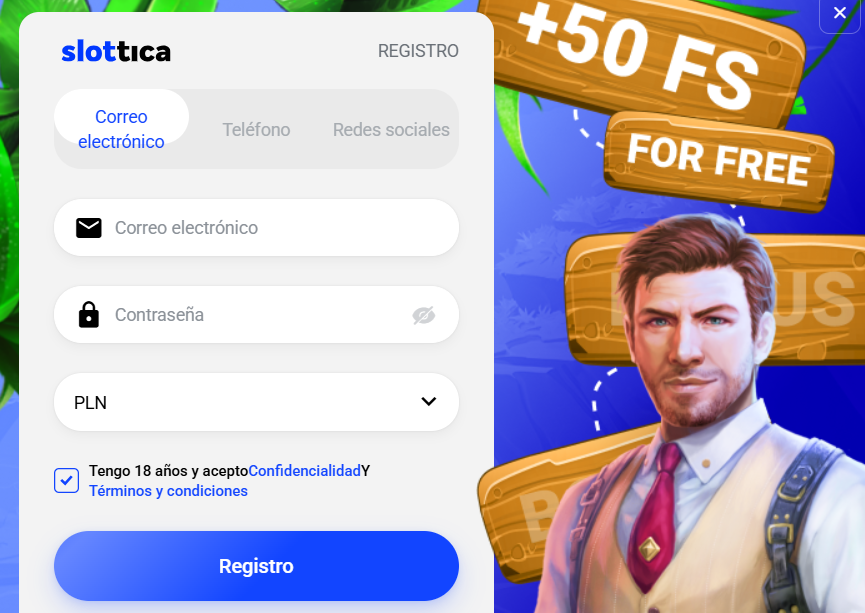
Task: Select the Correo electrónico tab
Action: [121, 129]
